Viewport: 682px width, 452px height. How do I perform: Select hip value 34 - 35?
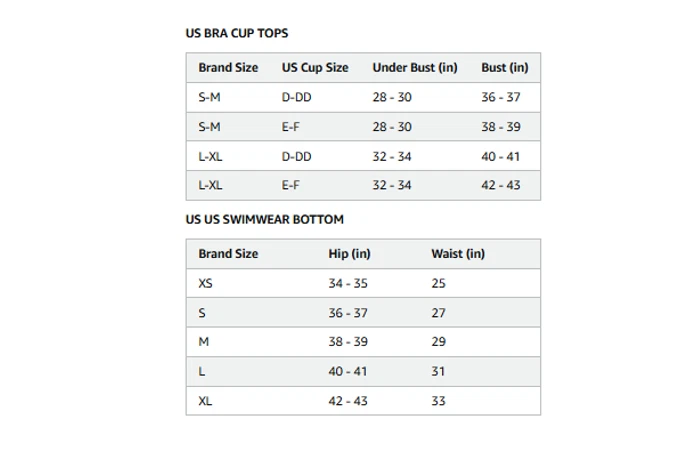pyautogui.click(x=348, y=284)
